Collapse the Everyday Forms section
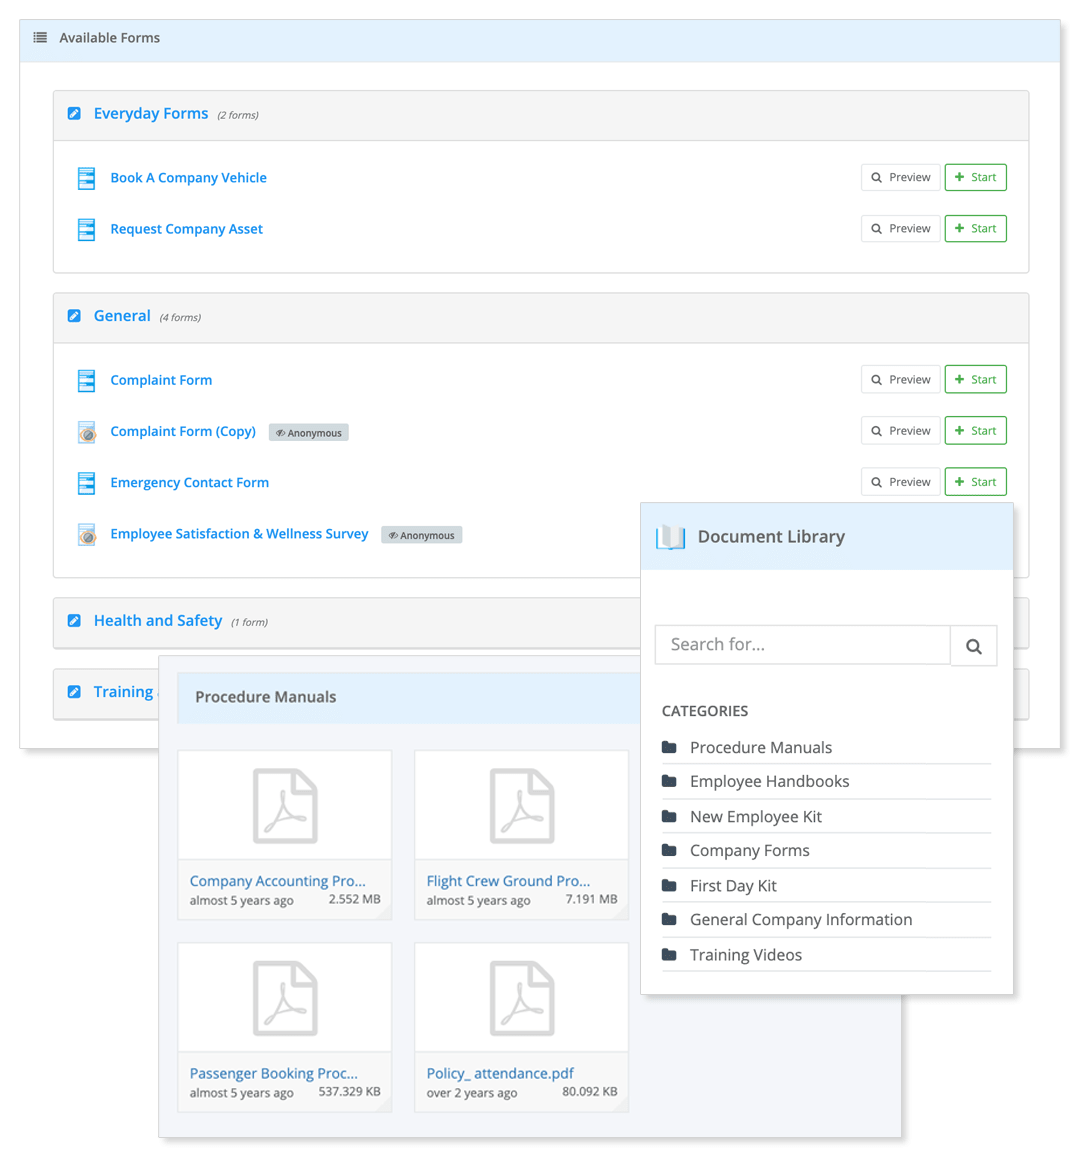Screen dimensions: 1080x1158 151,113
